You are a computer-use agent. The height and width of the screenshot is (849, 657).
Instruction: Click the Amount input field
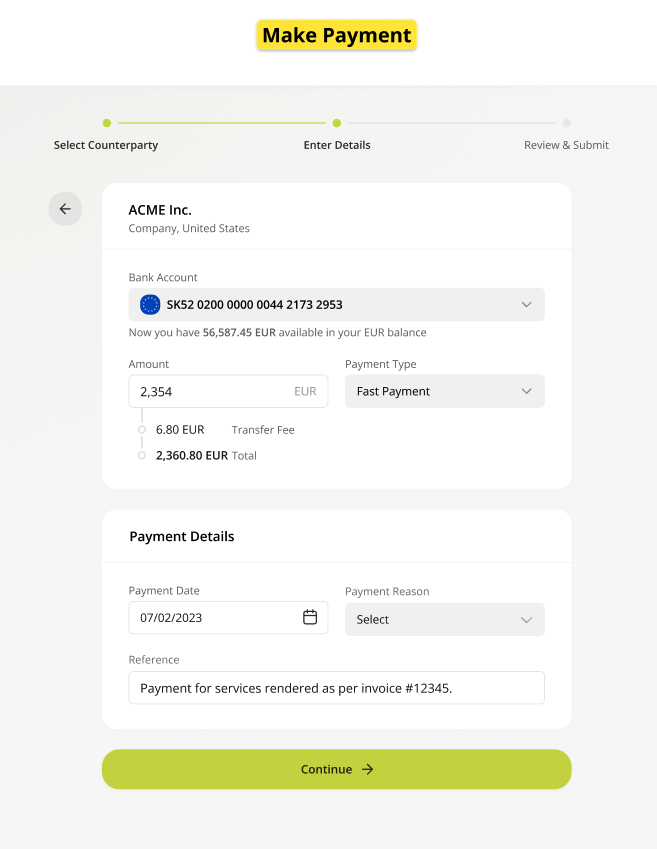tap(228, 391)
